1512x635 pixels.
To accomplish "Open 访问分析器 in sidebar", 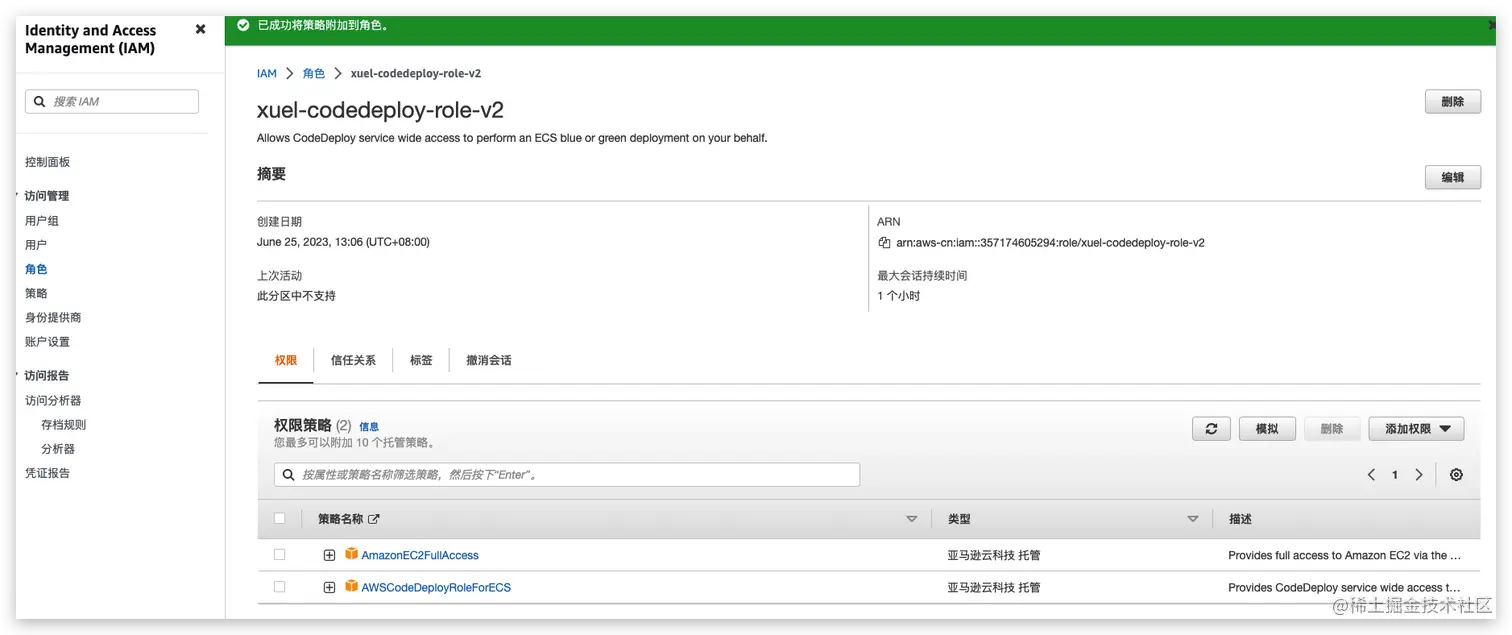I will 53,400.
